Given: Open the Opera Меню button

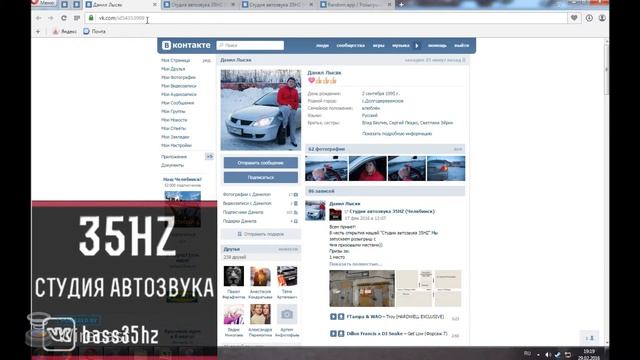Looking at the screenshot, I should (x=44, y=3).
